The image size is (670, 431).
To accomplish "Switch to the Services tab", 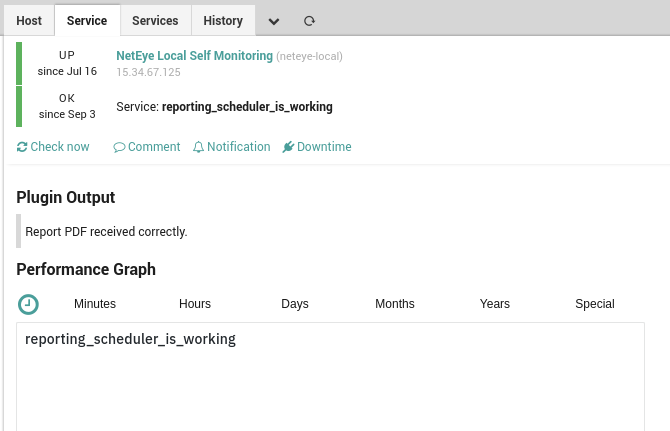I will [155, 21].
